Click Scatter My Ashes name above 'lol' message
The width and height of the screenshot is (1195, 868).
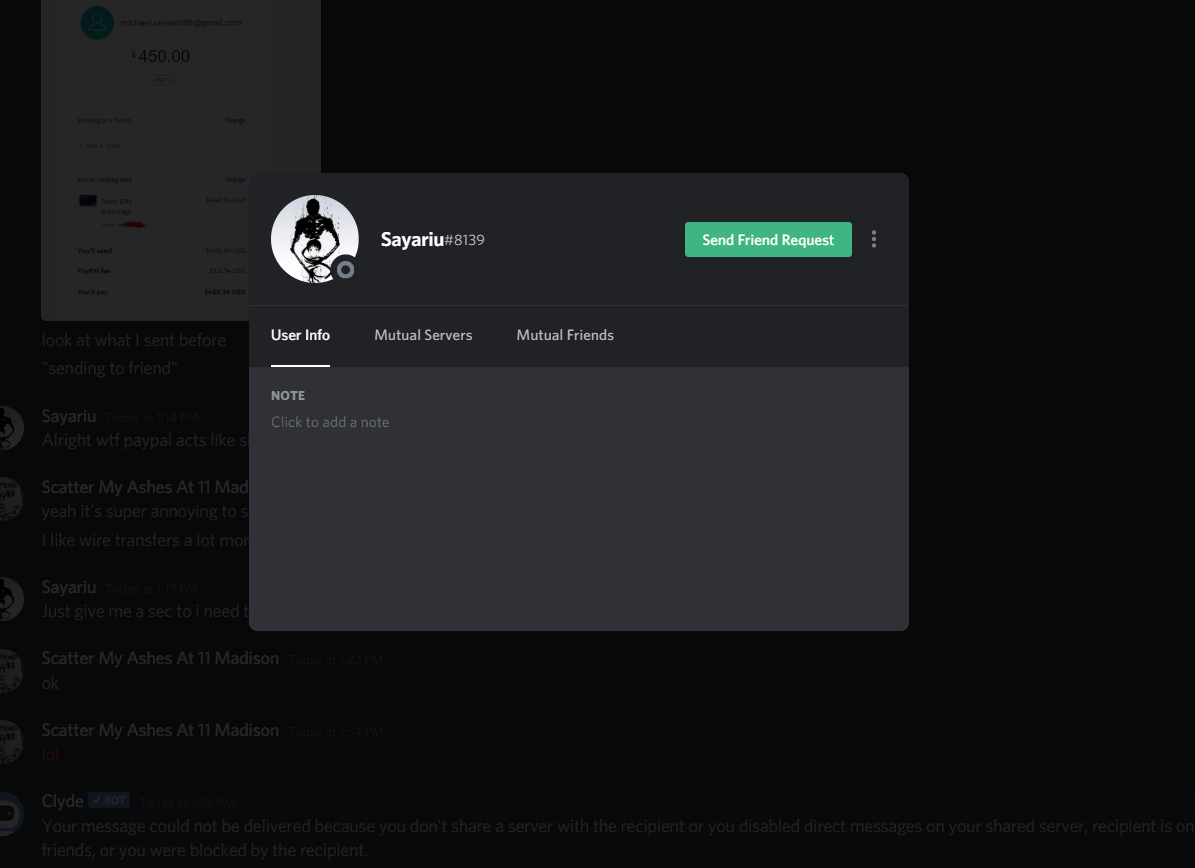pos(160,730)
